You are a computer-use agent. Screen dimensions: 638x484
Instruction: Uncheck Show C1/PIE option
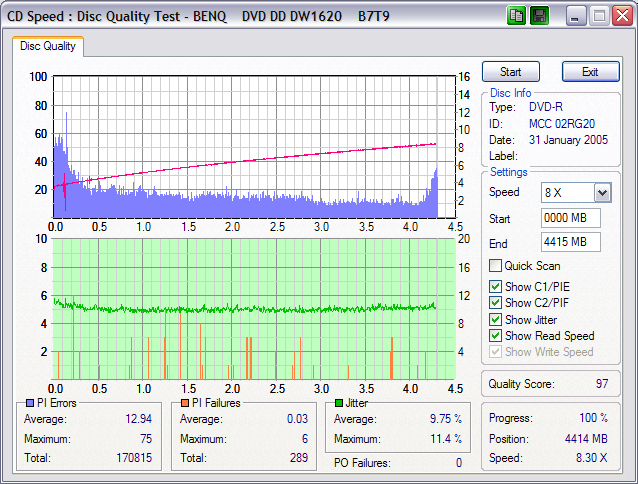pos(495,287)
